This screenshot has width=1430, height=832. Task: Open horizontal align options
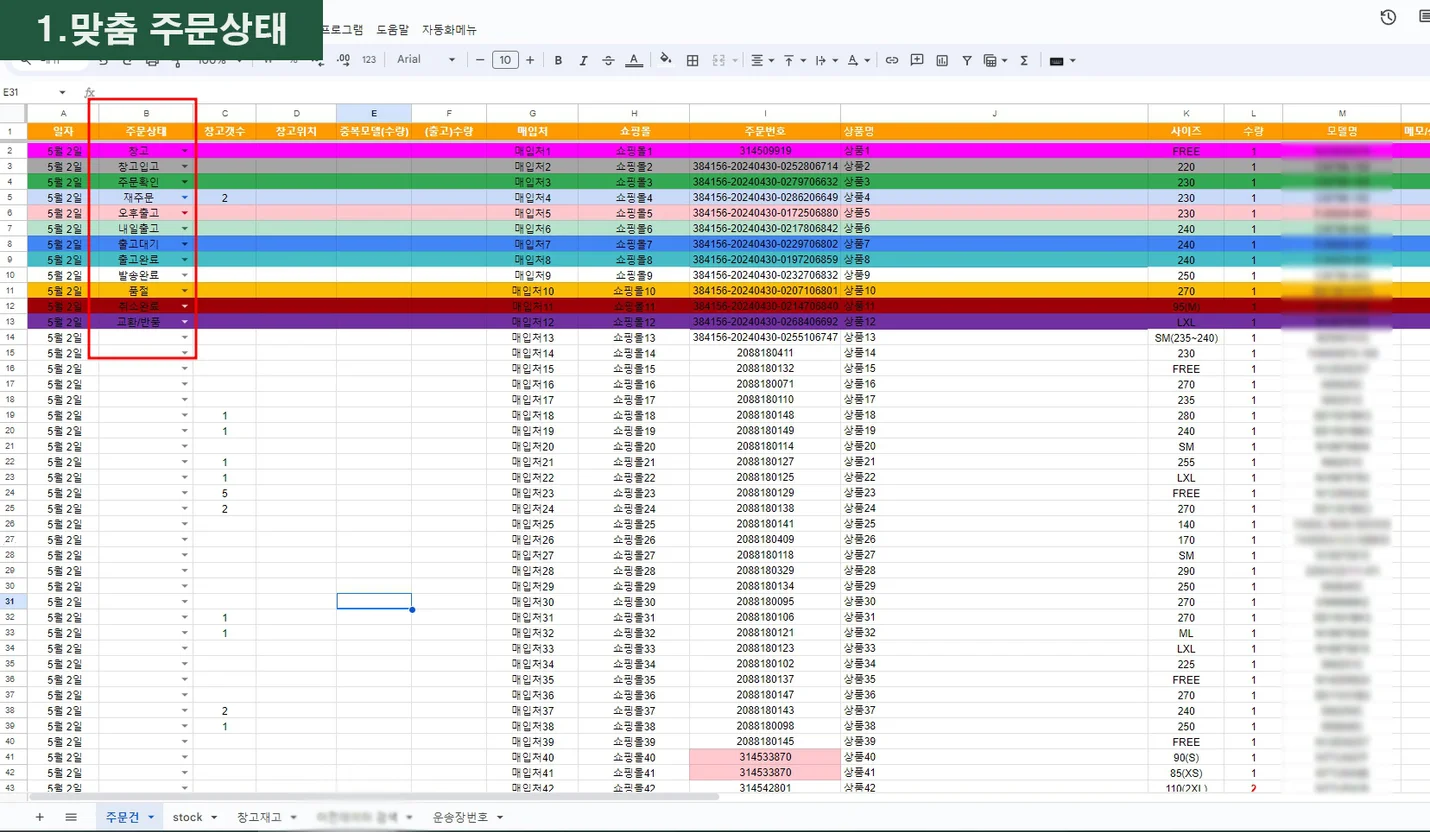[x=762, y=60]
